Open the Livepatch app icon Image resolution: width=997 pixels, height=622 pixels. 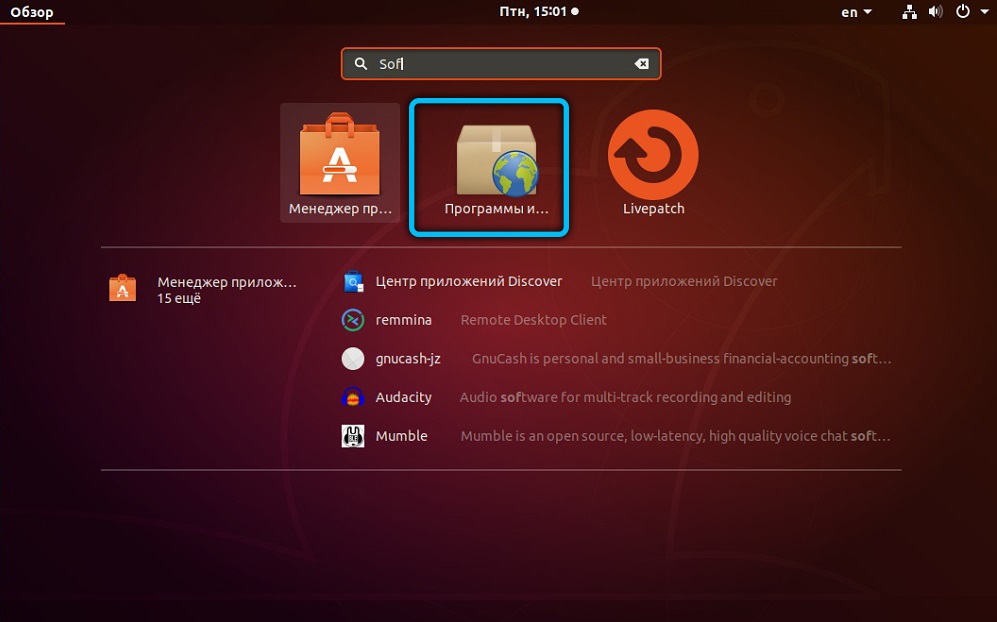(653, 155)
